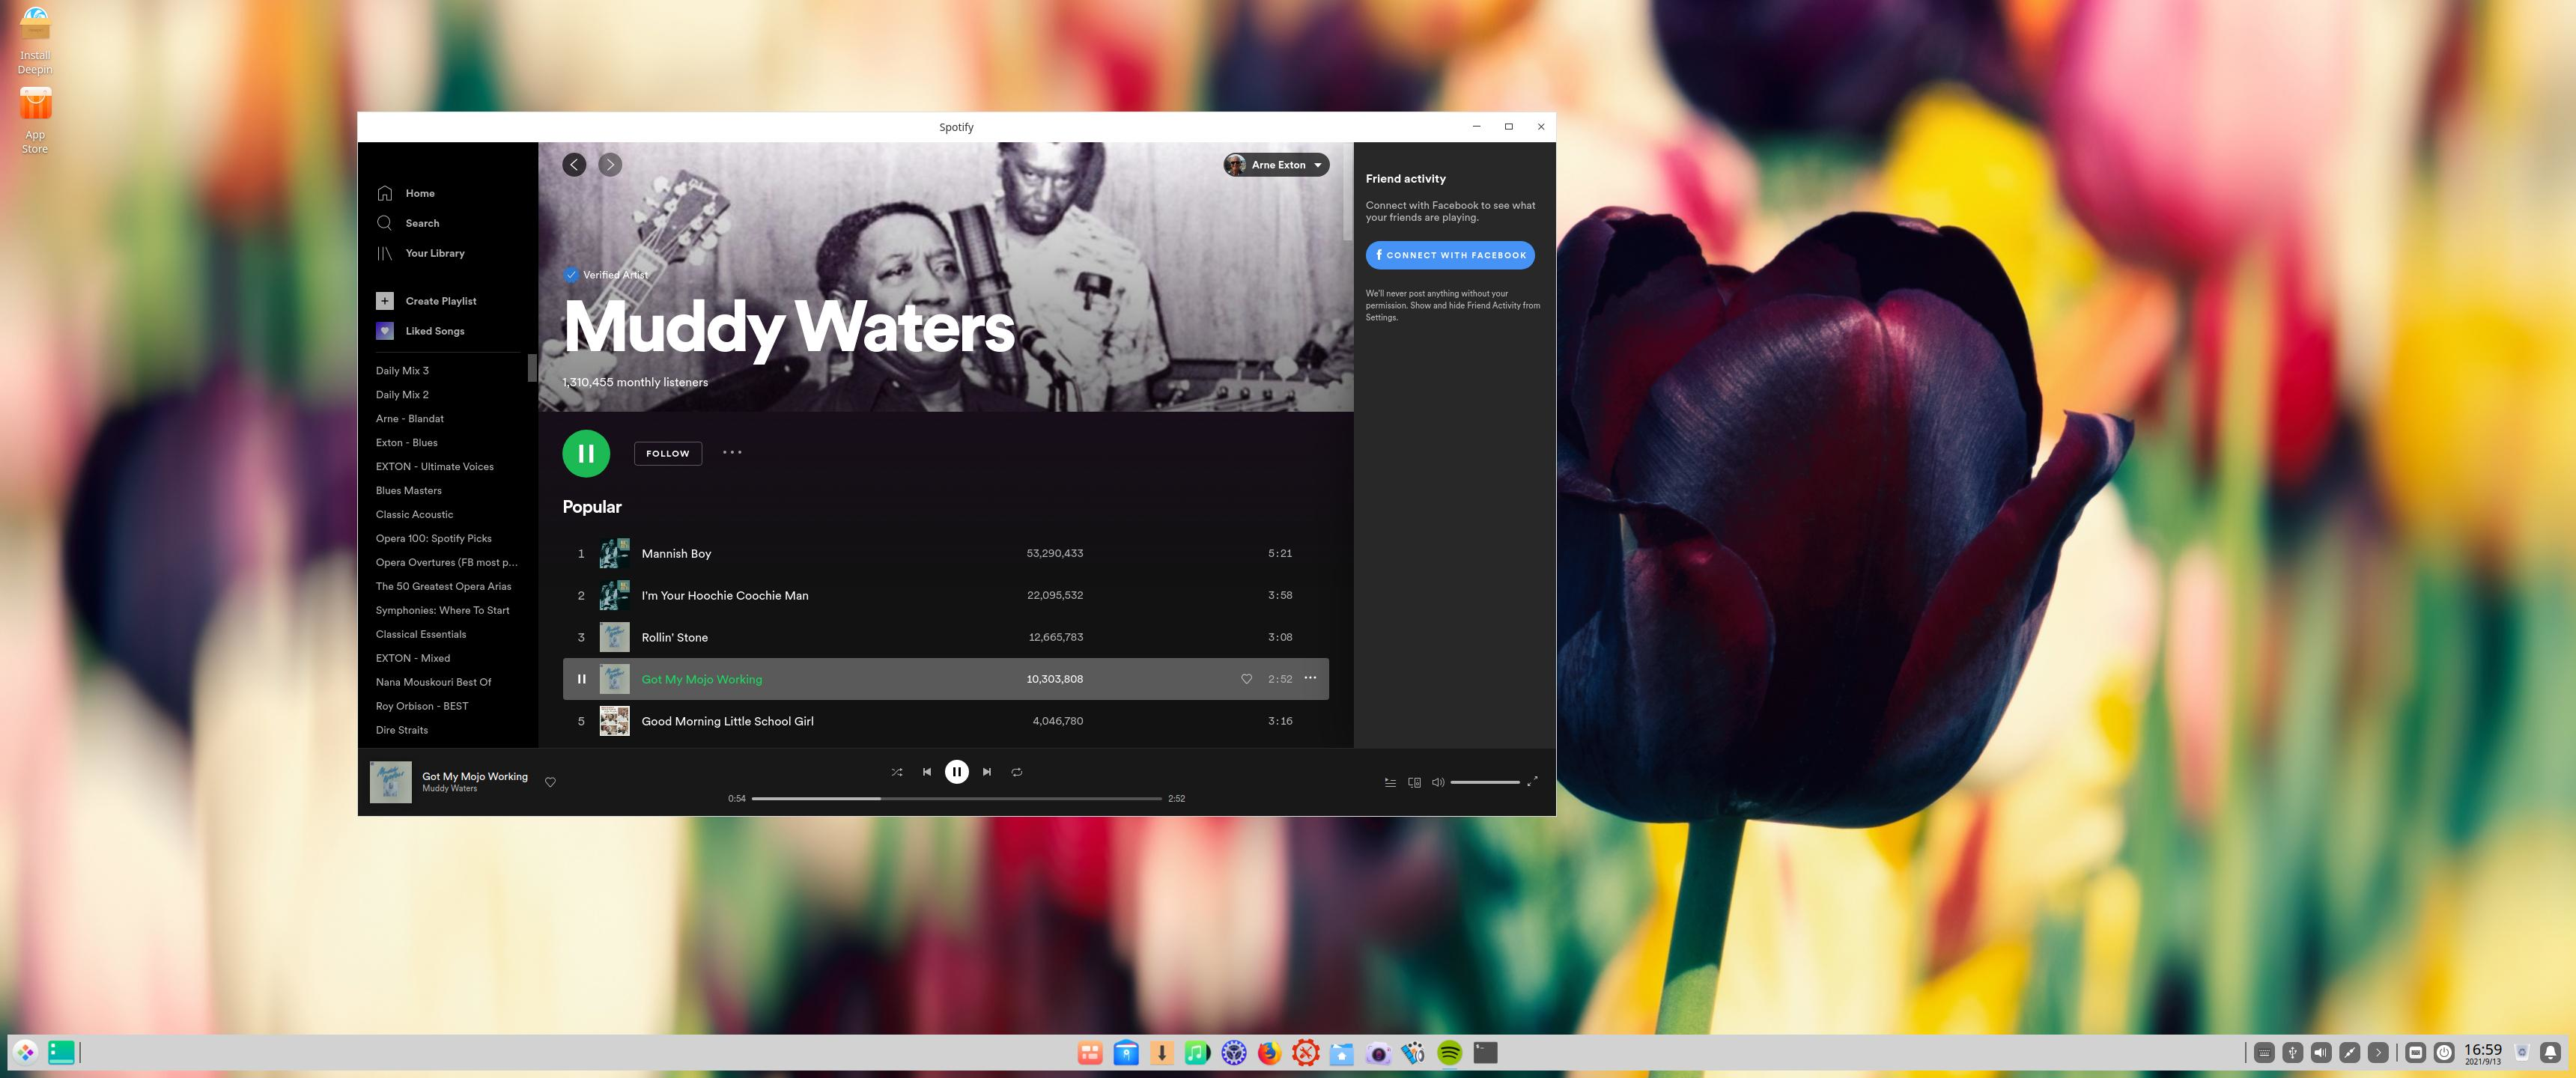Open Liked Songs in the sidebar

pos(421,331)
